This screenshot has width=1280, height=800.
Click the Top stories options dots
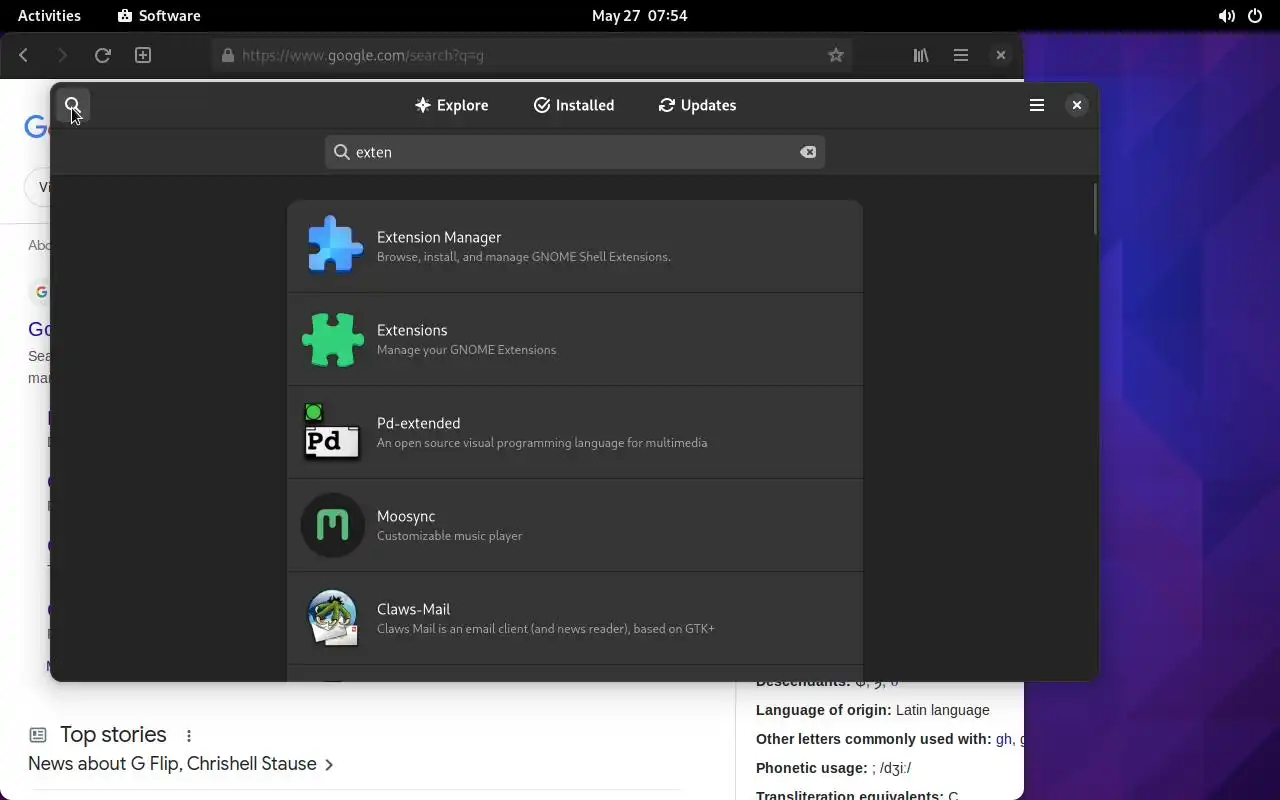tap(189, 736)
